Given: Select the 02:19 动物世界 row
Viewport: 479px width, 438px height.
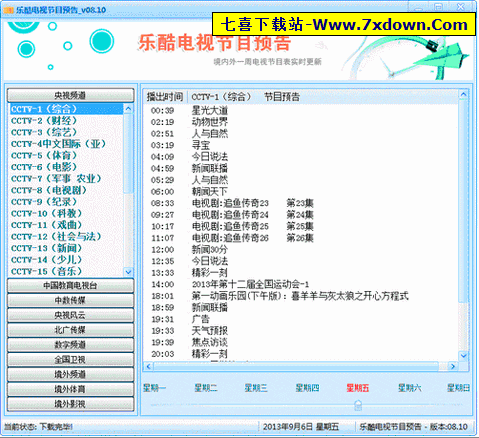Looking at the screenshot, I should pos(302,122).
